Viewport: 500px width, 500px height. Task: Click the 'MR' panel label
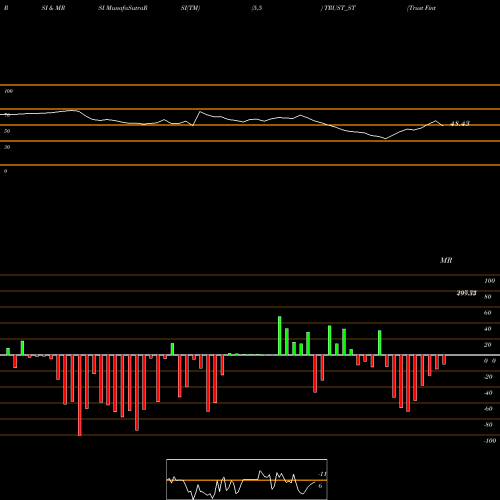(446, 260)
